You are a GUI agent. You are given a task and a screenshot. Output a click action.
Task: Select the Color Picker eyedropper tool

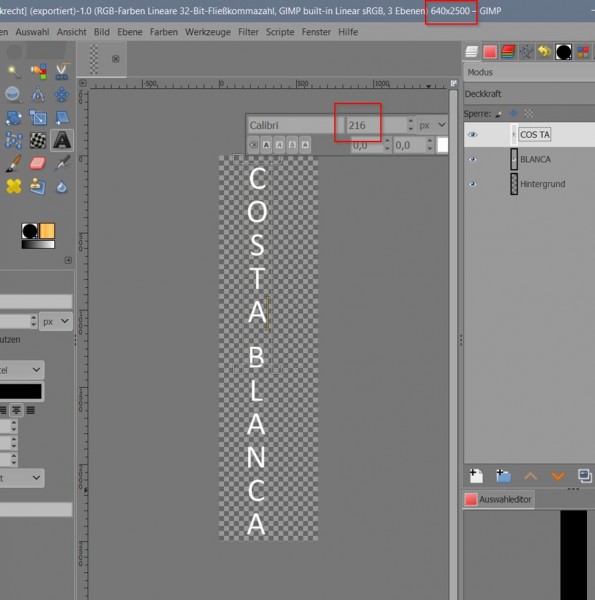point(62,163)
